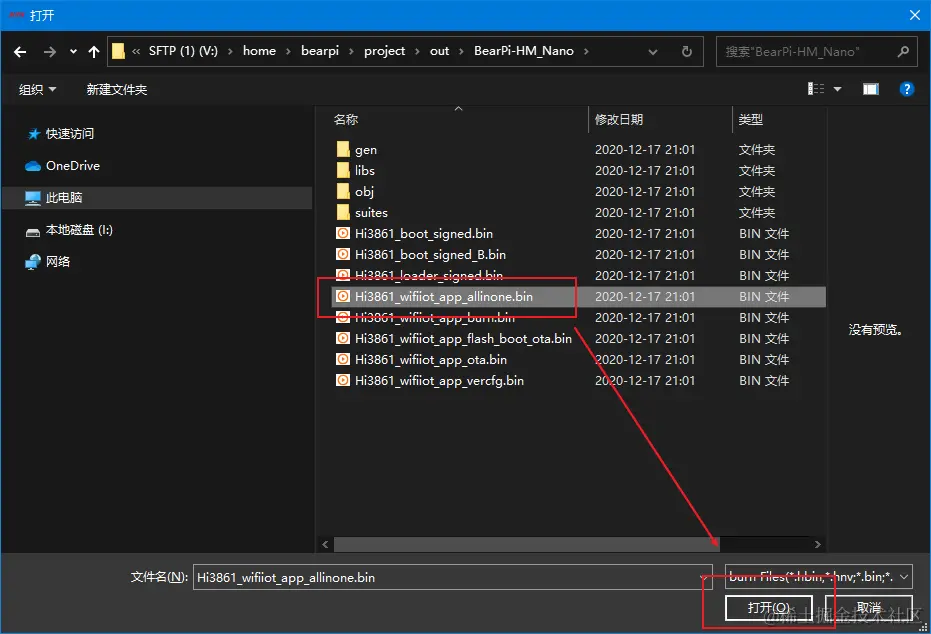Select file Hi3861_wifiiot_app_burn.bin

435,318
